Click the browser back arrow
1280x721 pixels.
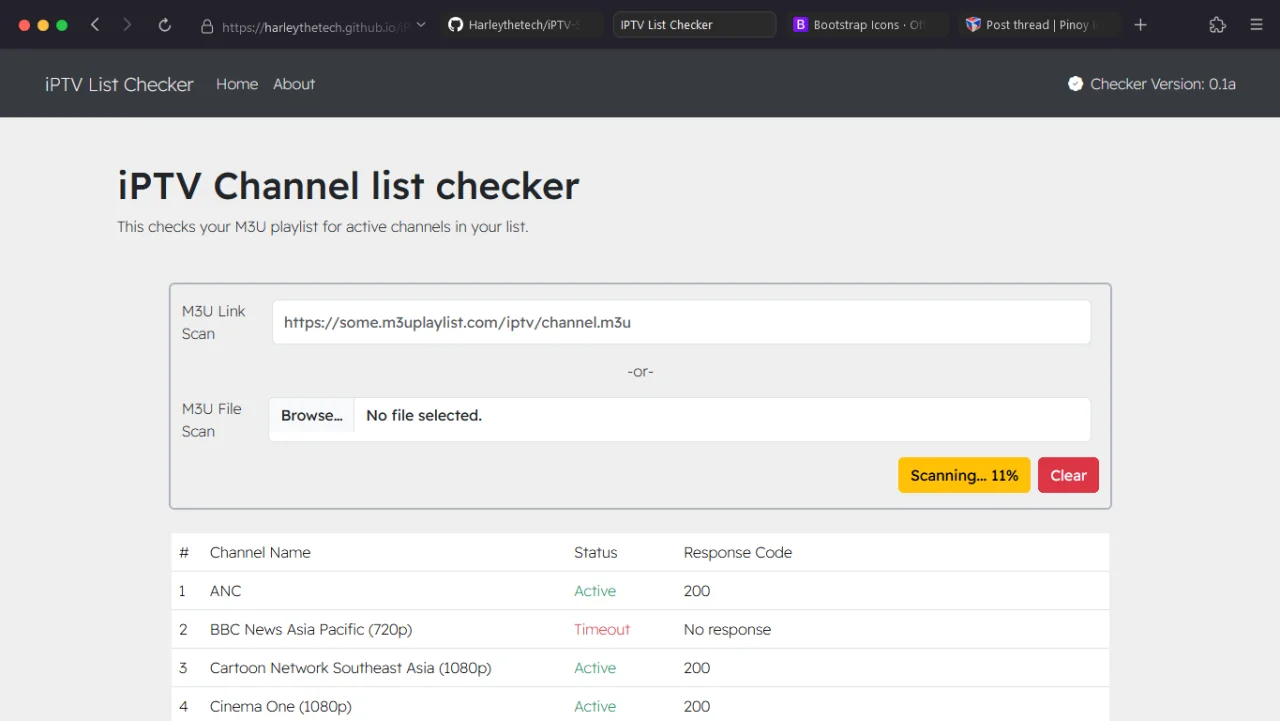tap(95, 25)
